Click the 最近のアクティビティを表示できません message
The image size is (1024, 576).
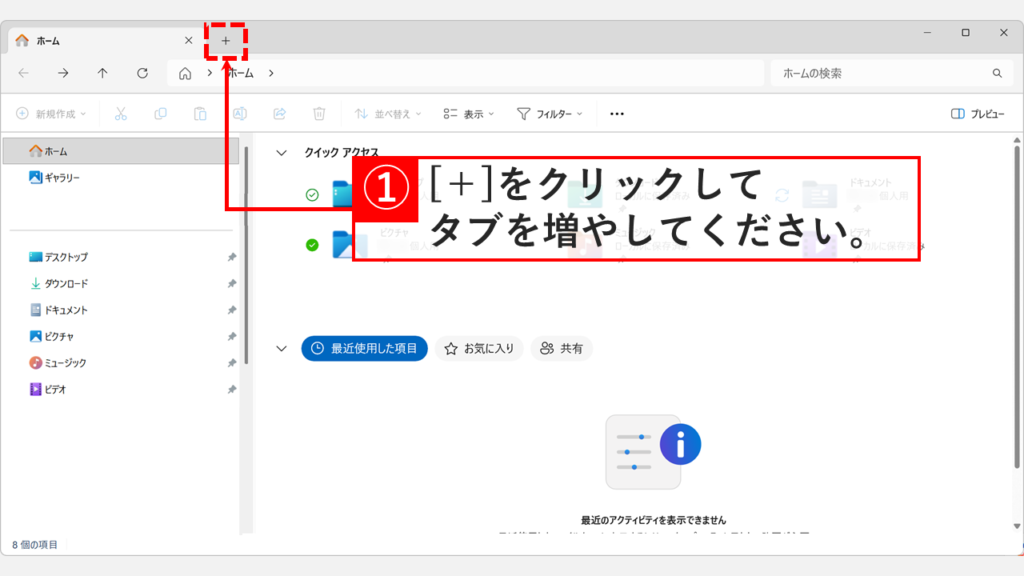(x=653, y=520)
